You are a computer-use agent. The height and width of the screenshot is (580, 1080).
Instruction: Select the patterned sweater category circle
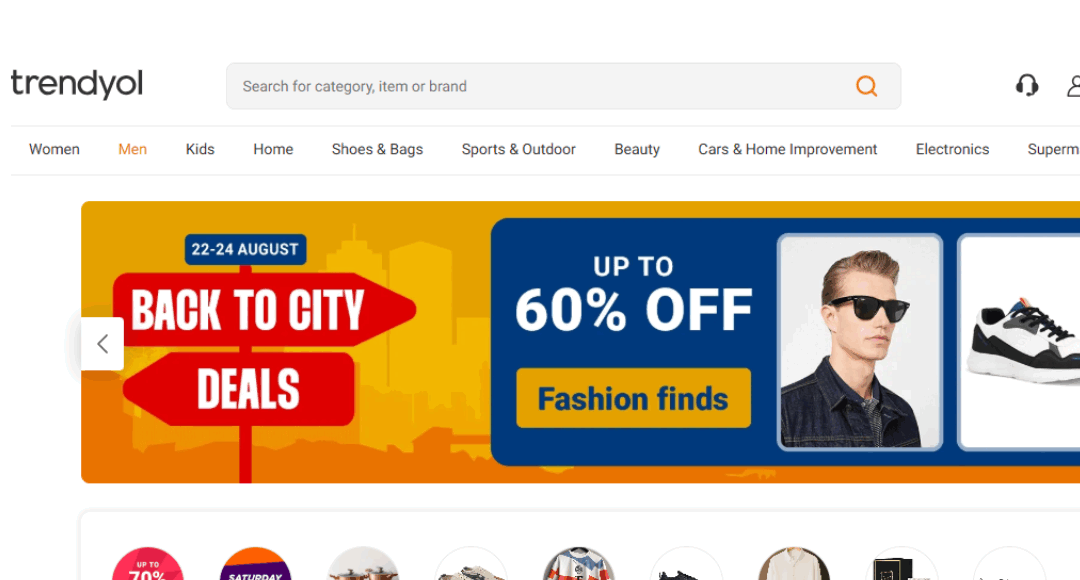579,563
